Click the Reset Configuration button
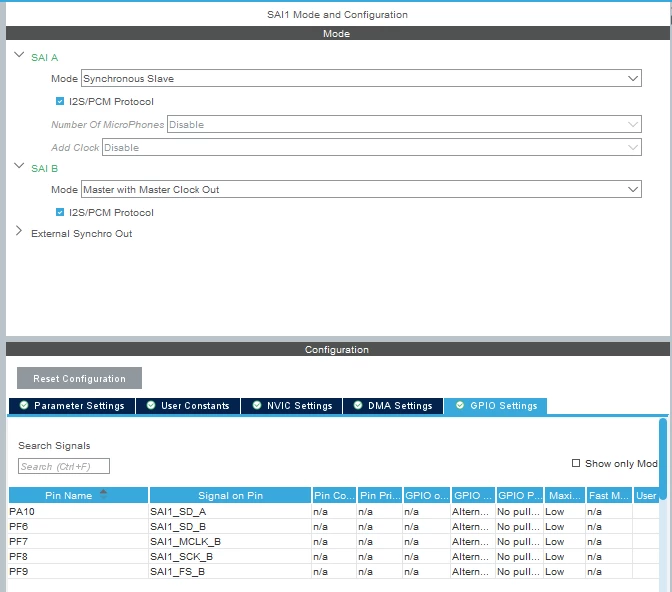Viewport: 672px width, 592px height. 79,379
